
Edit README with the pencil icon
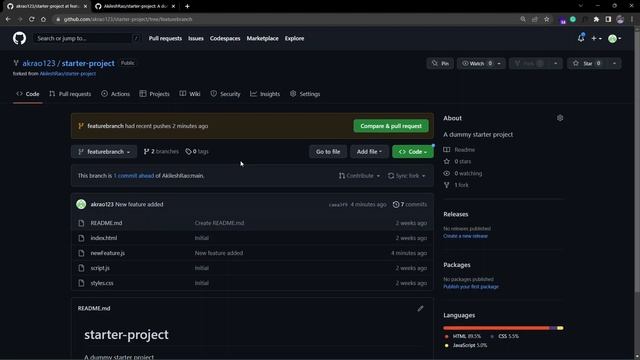420,309
